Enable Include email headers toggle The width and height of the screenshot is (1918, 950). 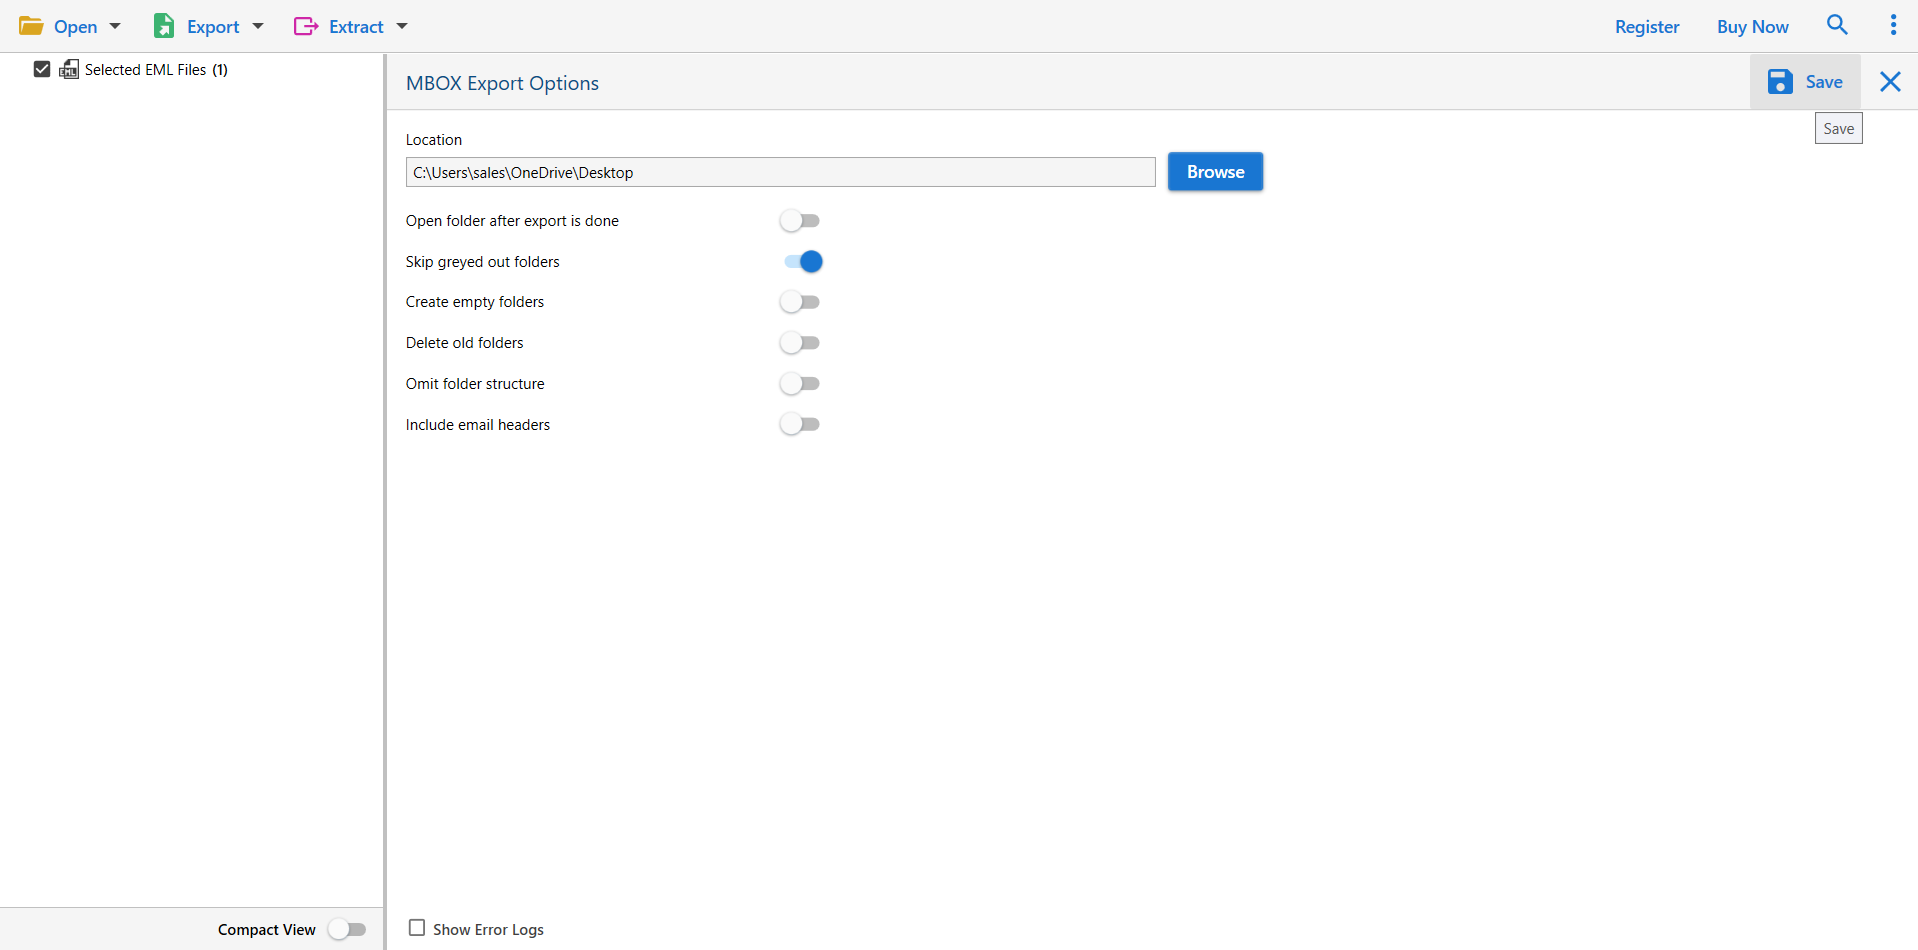pyautogui.click(x=800, y=425)
